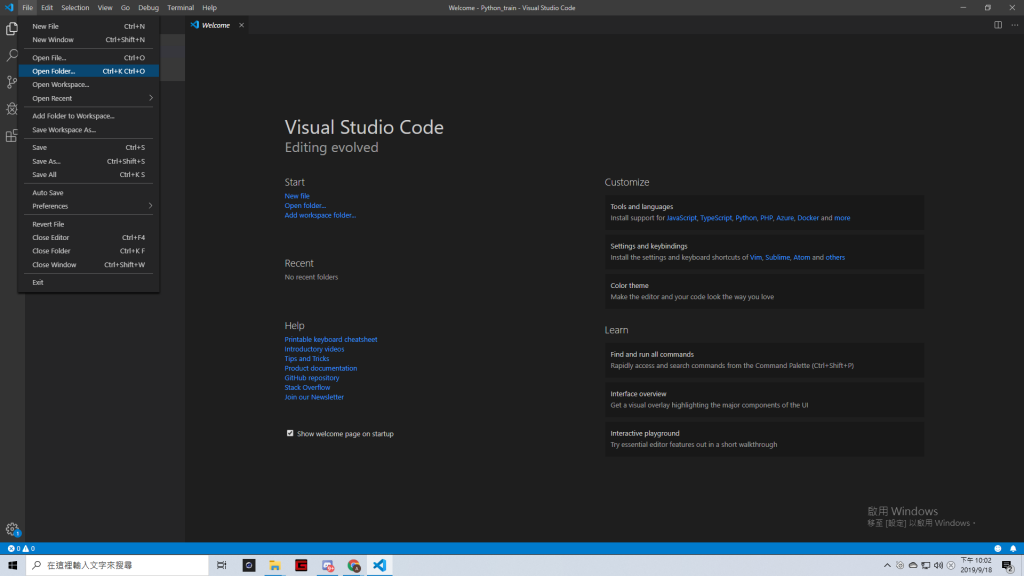The height and width of the screenshot is (576, 1024).
Task: Toggle Show welcome page on startup
Action: pyautogui.click(x=290, y=433)
